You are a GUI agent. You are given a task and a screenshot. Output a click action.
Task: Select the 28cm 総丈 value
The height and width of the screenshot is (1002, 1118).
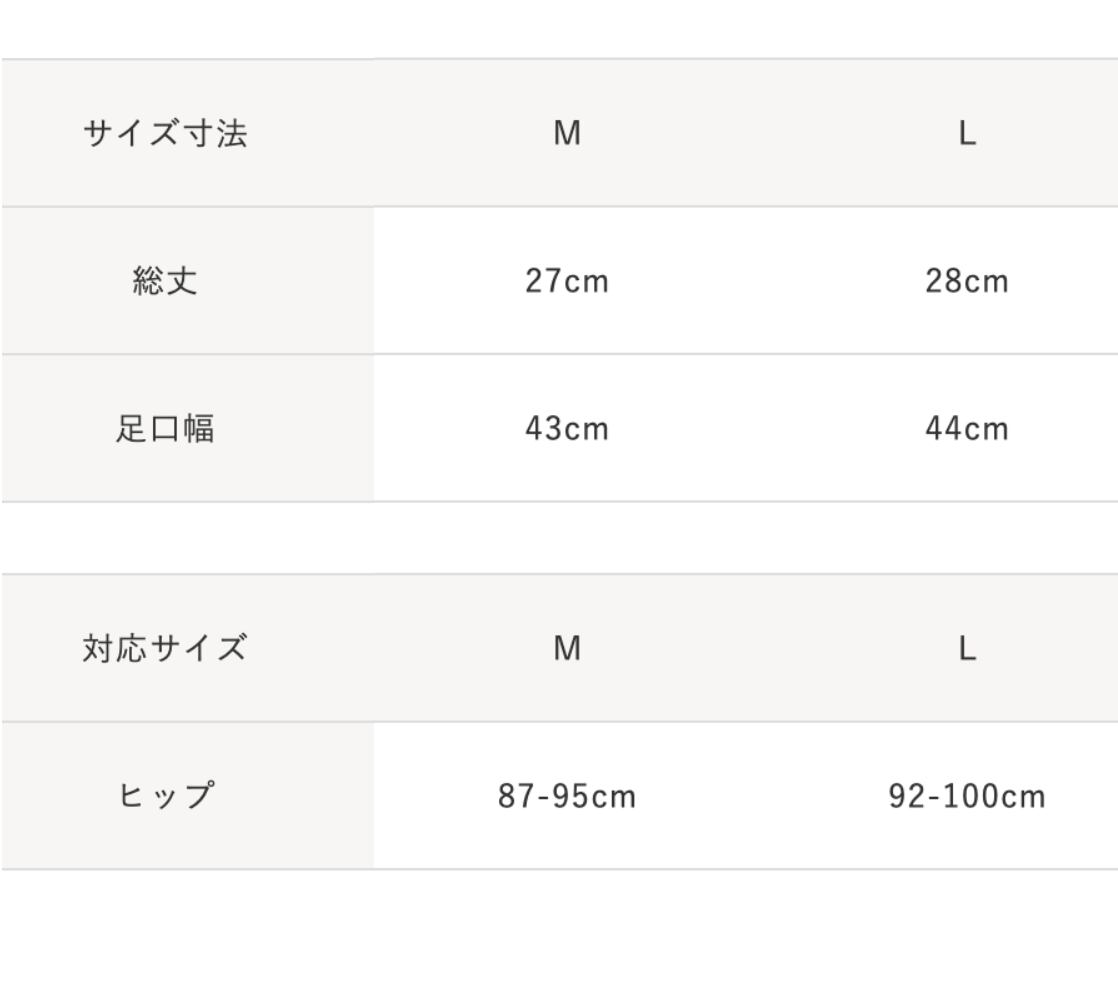(x=967, y=282)
